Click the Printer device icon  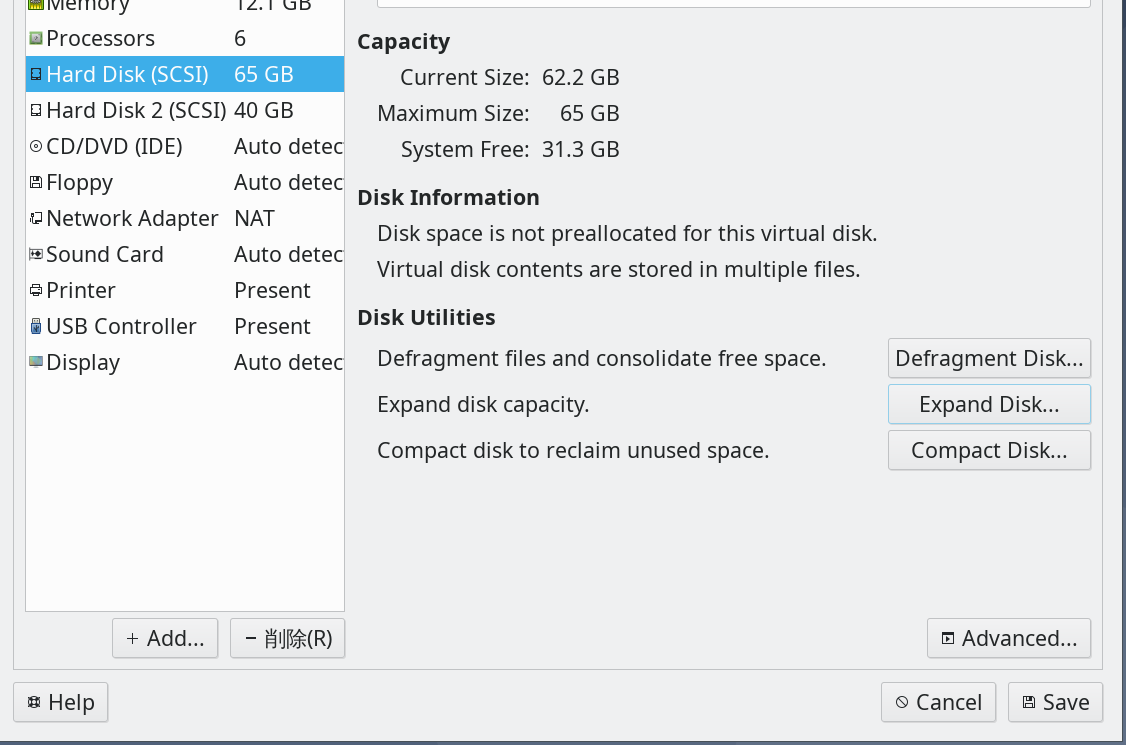point(36,291)
